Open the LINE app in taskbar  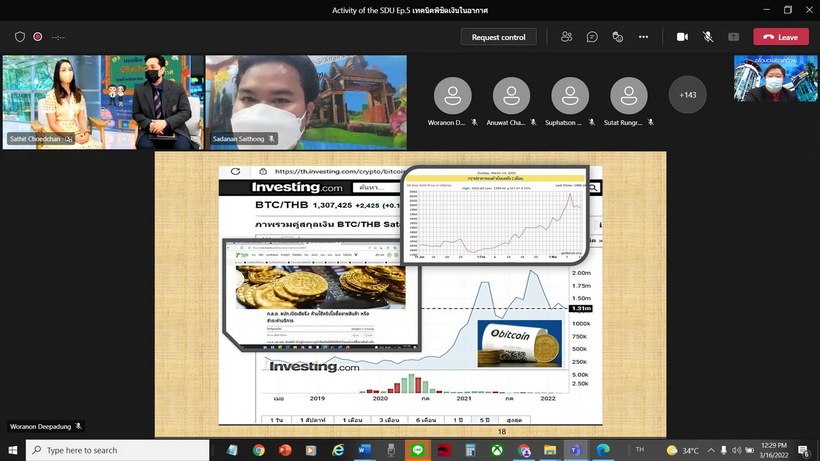(418, 450)
